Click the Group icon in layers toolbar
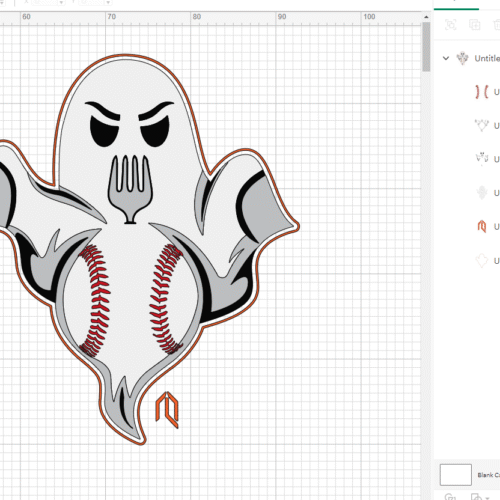Viewport: 500px width, 500px height. [451, 25]
